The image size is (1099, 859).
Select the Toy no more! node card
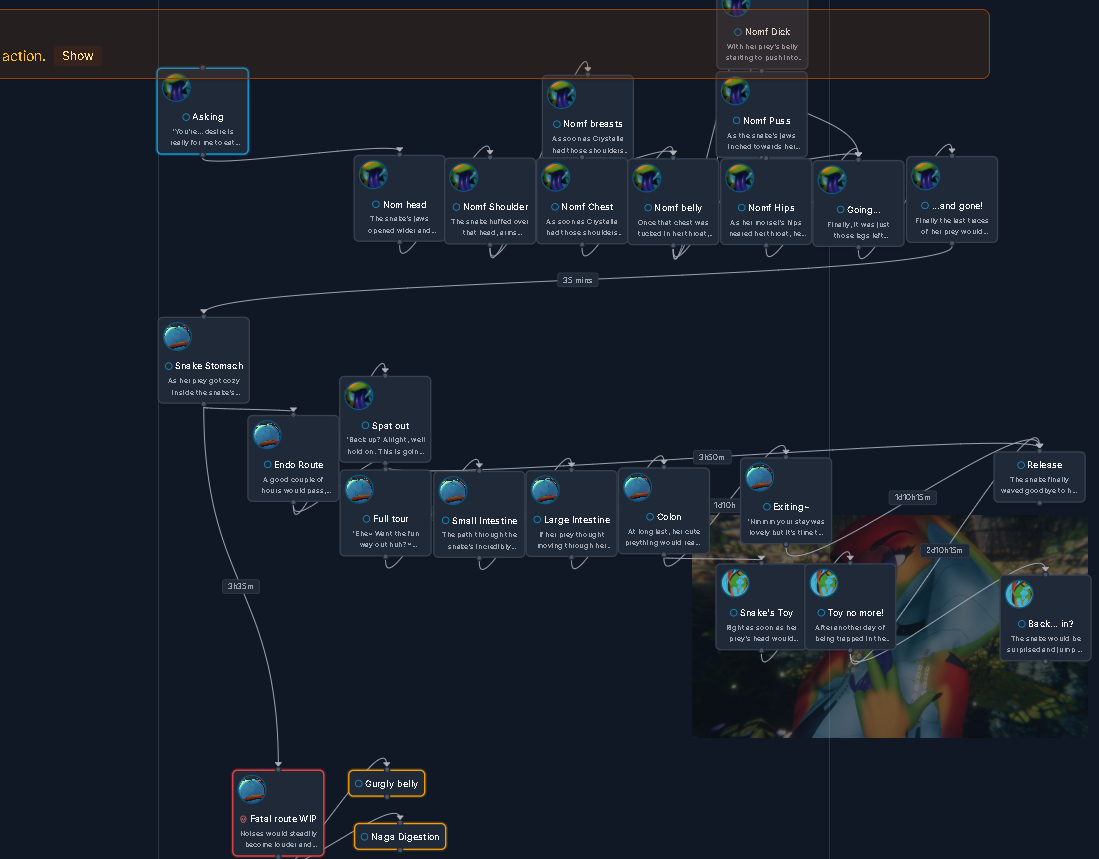click(x=850, y=606)
